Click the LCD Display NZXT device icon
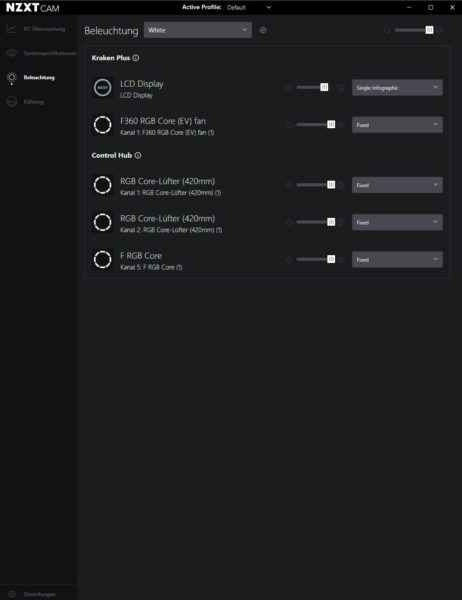Image resolution: width=462 pixels, height=600 pixels. tap(103, 87)
